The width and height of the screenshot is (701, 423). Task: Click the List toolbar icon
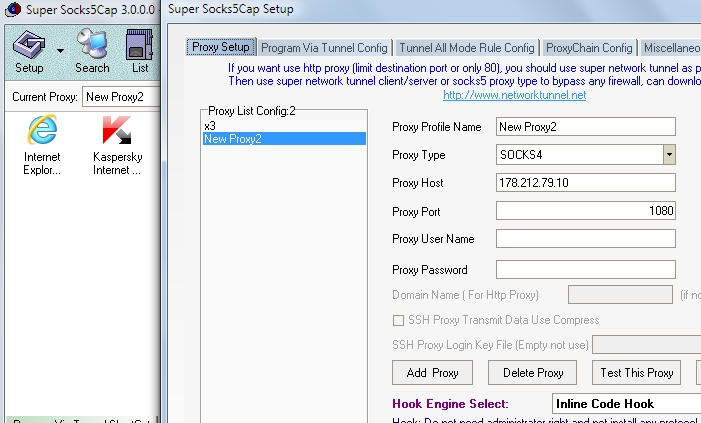click(x=140, y=51)
